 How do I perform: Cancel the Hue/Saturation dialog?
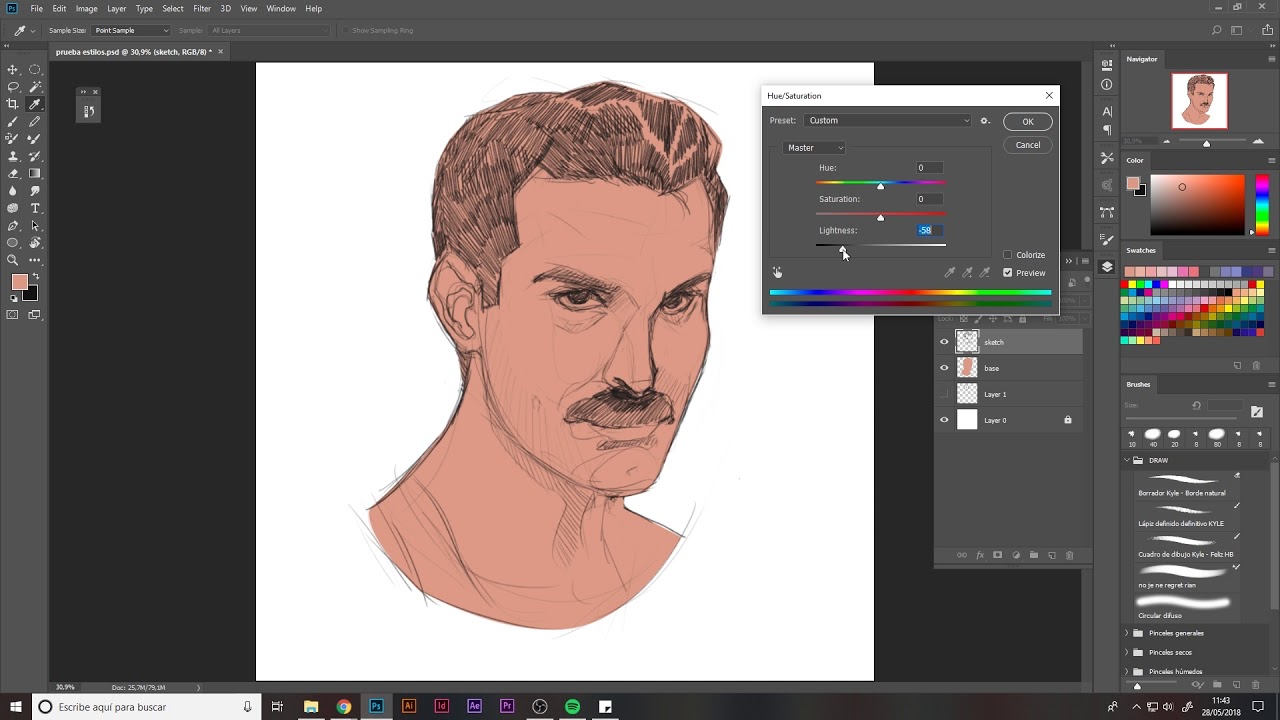pyautogui.click(x=1028, y=145)
